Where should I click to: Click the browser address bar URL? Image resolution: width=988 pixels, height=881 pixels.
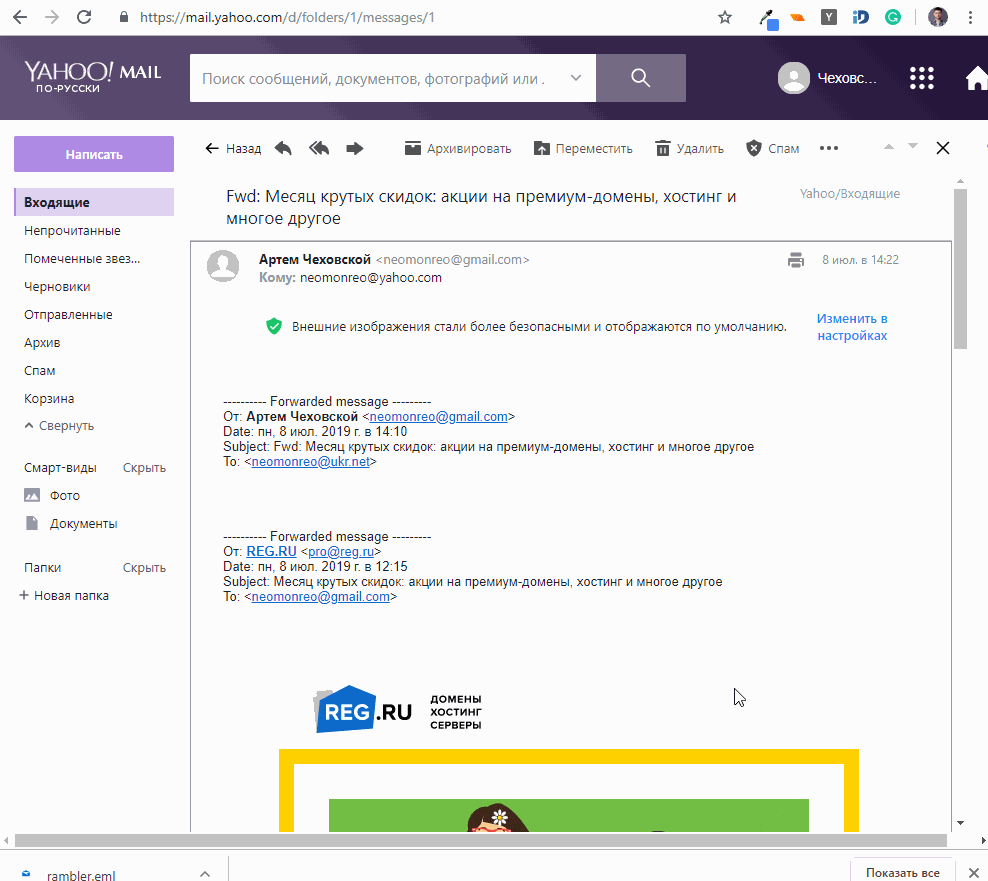coord(287,18)
